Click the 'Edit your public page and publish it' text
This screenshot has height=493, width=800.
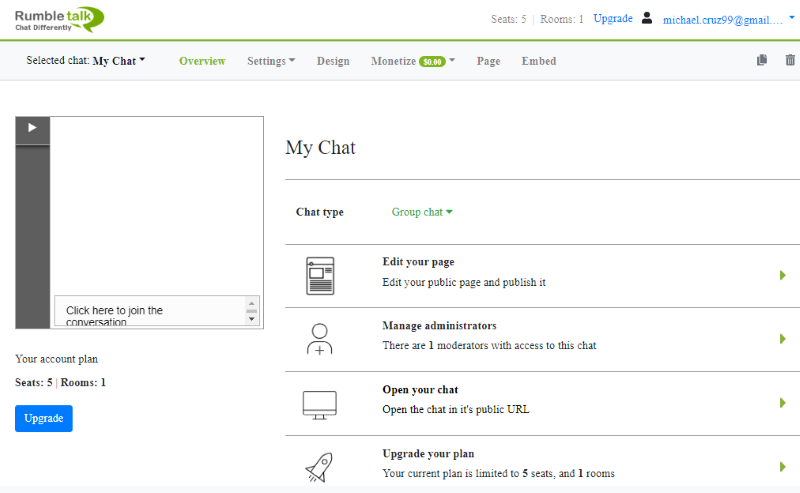pos(464,282)
